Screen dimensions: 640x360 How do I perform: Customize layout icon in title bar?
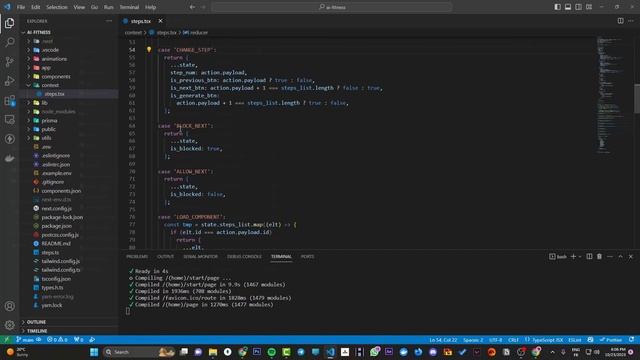click(x=589, y=7)
